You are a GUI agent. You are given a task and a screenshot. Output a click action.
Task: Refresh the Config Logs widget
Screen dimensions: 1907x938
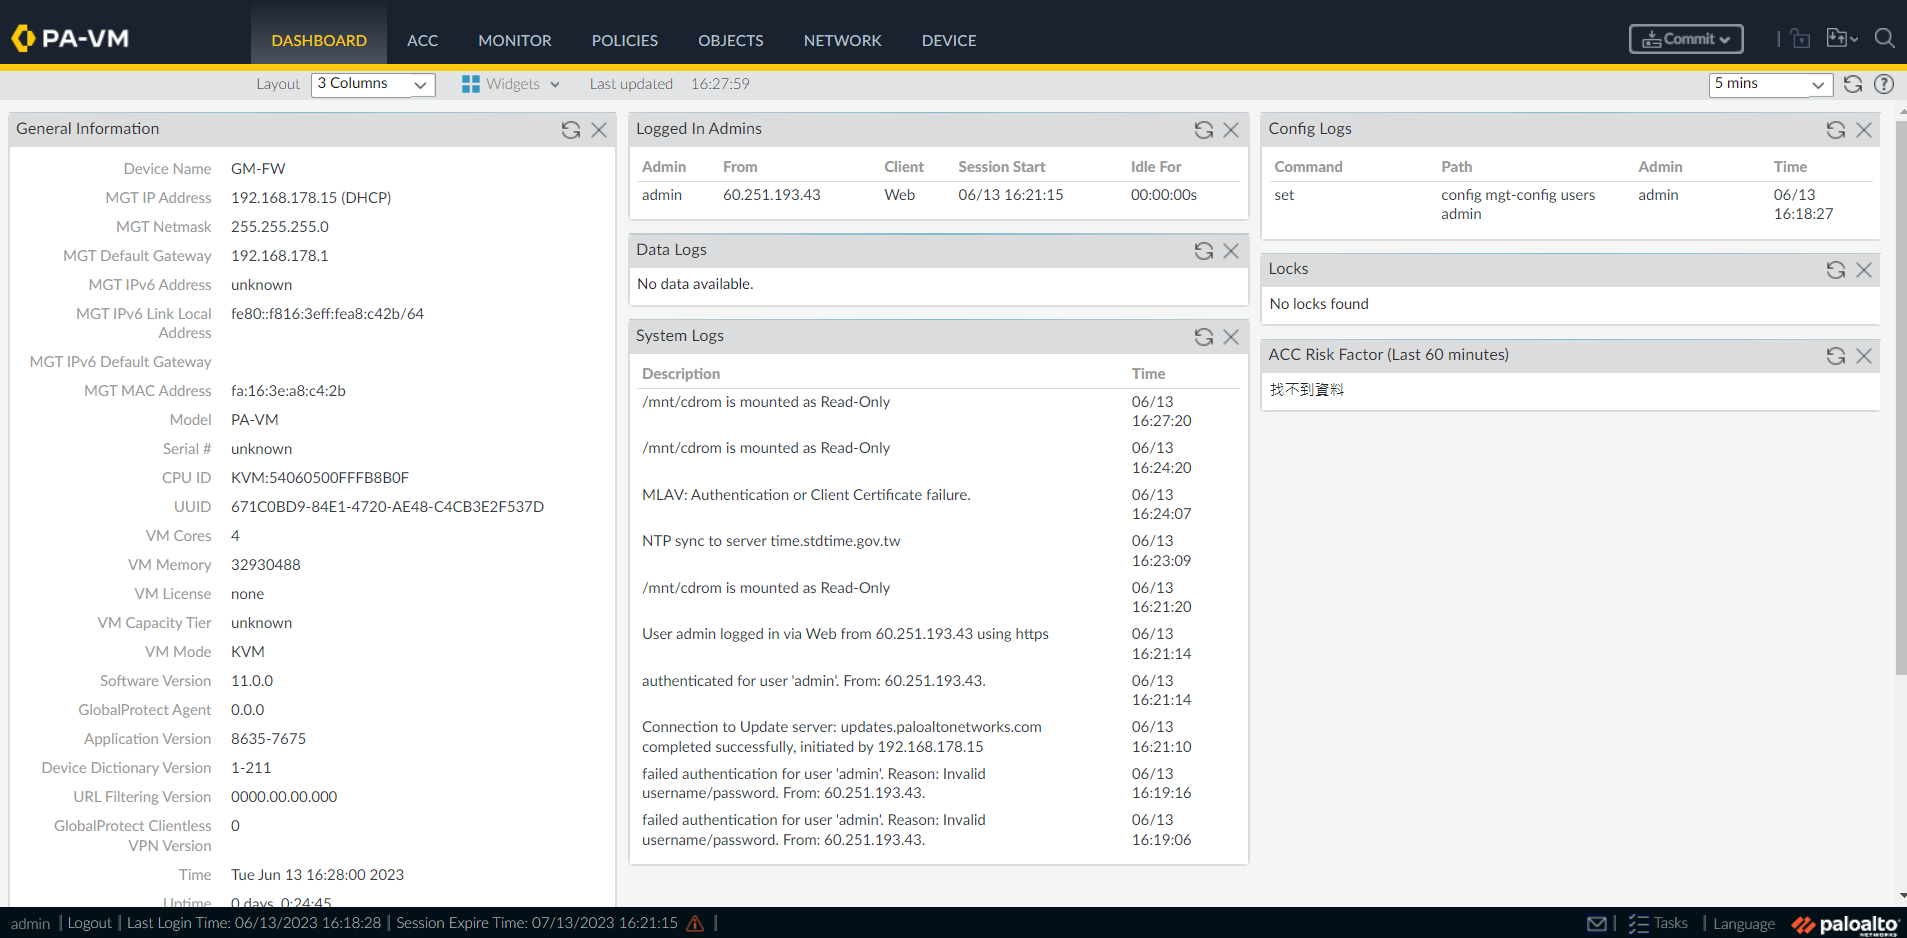(x=1836, y=130)
